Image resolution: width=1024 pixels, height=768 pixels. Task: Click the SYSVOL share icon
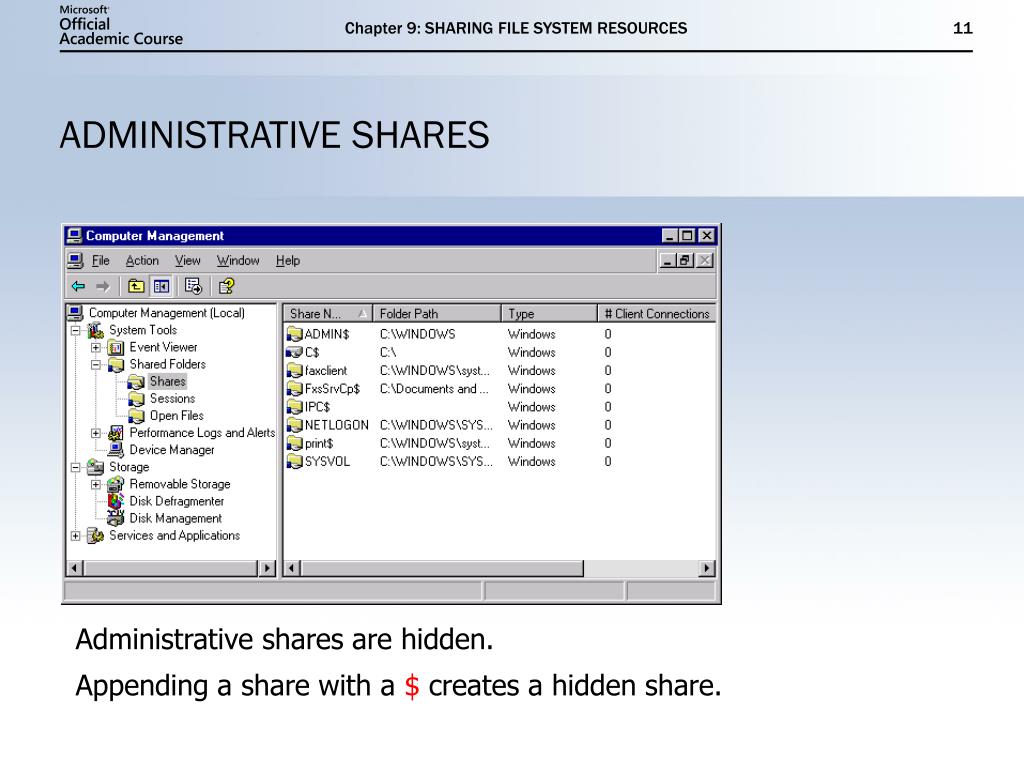coord(295,462)
